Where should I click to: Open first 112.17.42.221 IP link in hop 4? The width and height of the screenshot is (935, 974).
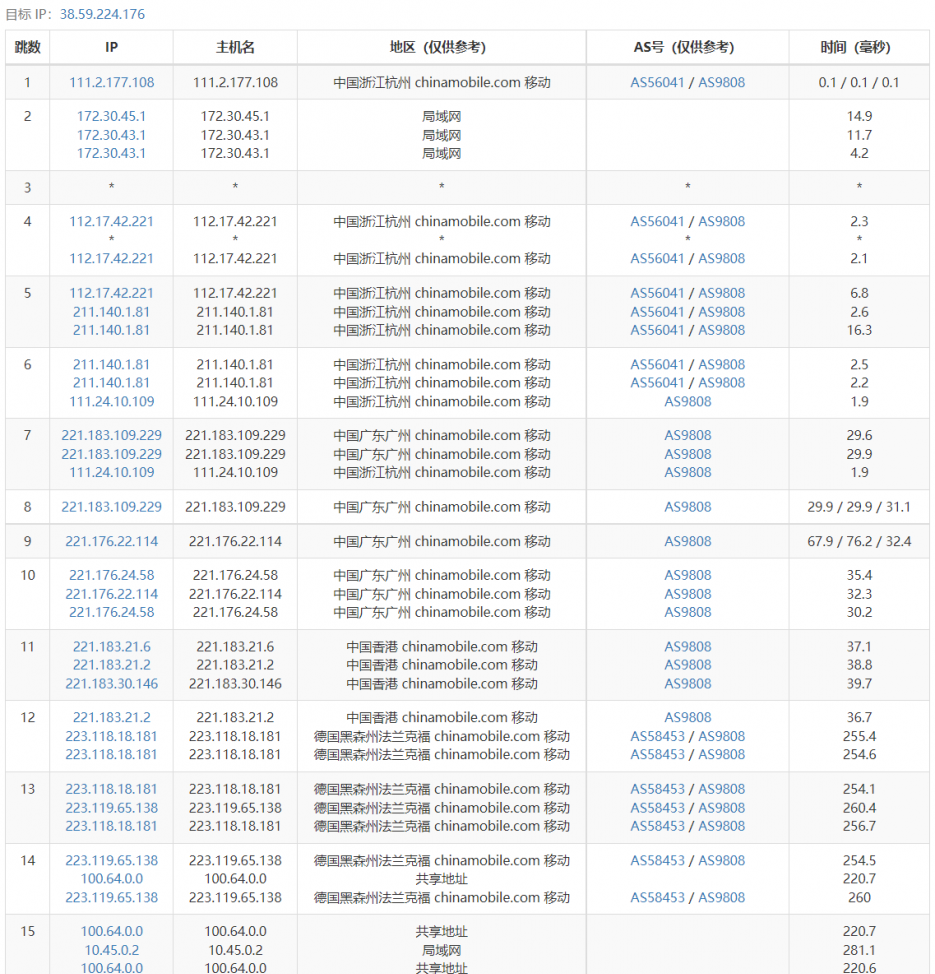(112, 222)
